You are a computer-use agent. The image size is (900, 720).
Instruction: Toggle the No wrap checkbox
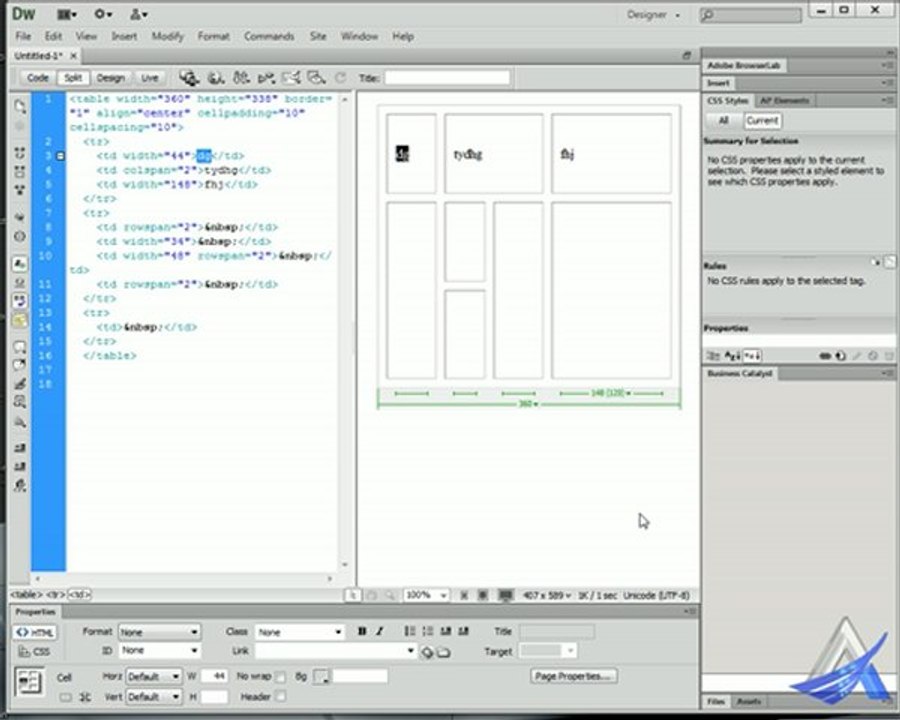click(x=280, y=677)
